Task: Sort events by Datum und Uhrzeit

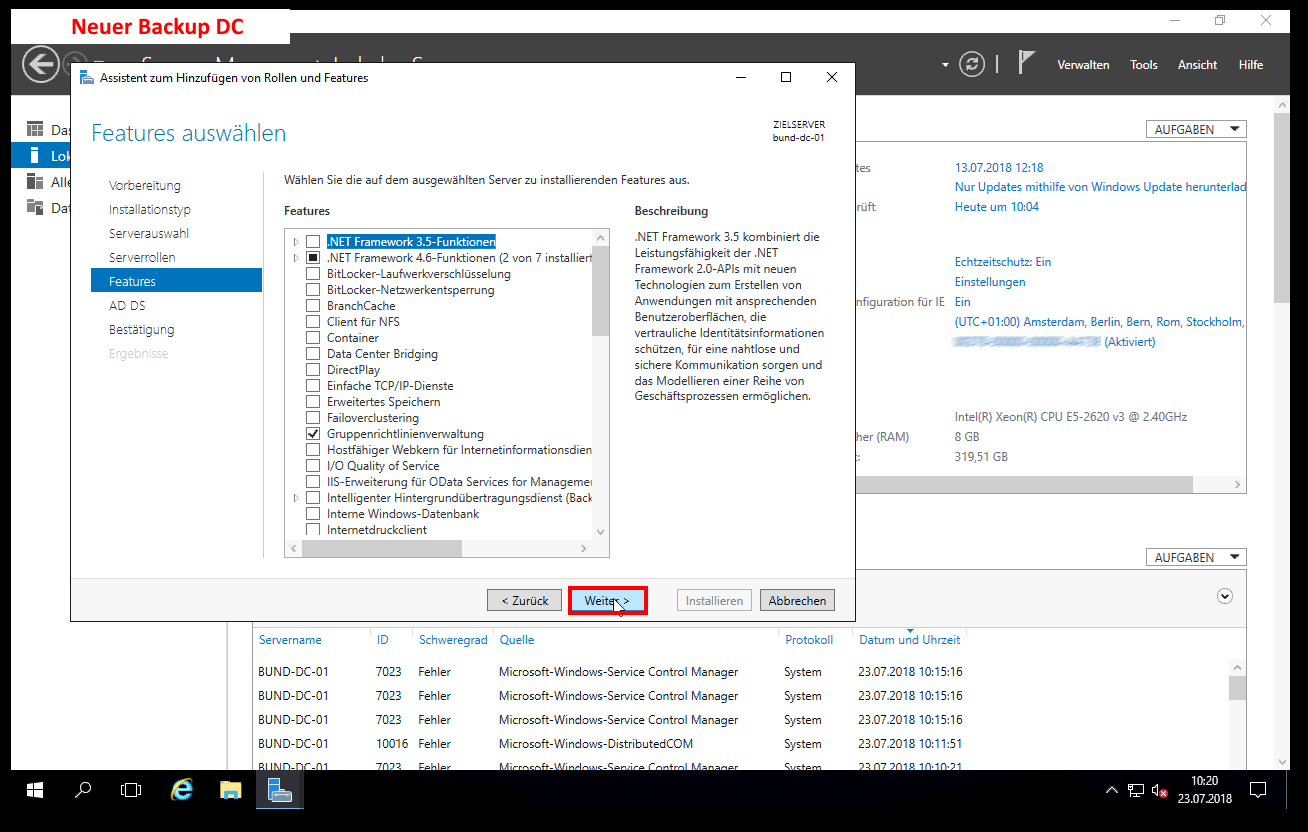Action: (x=909, y=639)
